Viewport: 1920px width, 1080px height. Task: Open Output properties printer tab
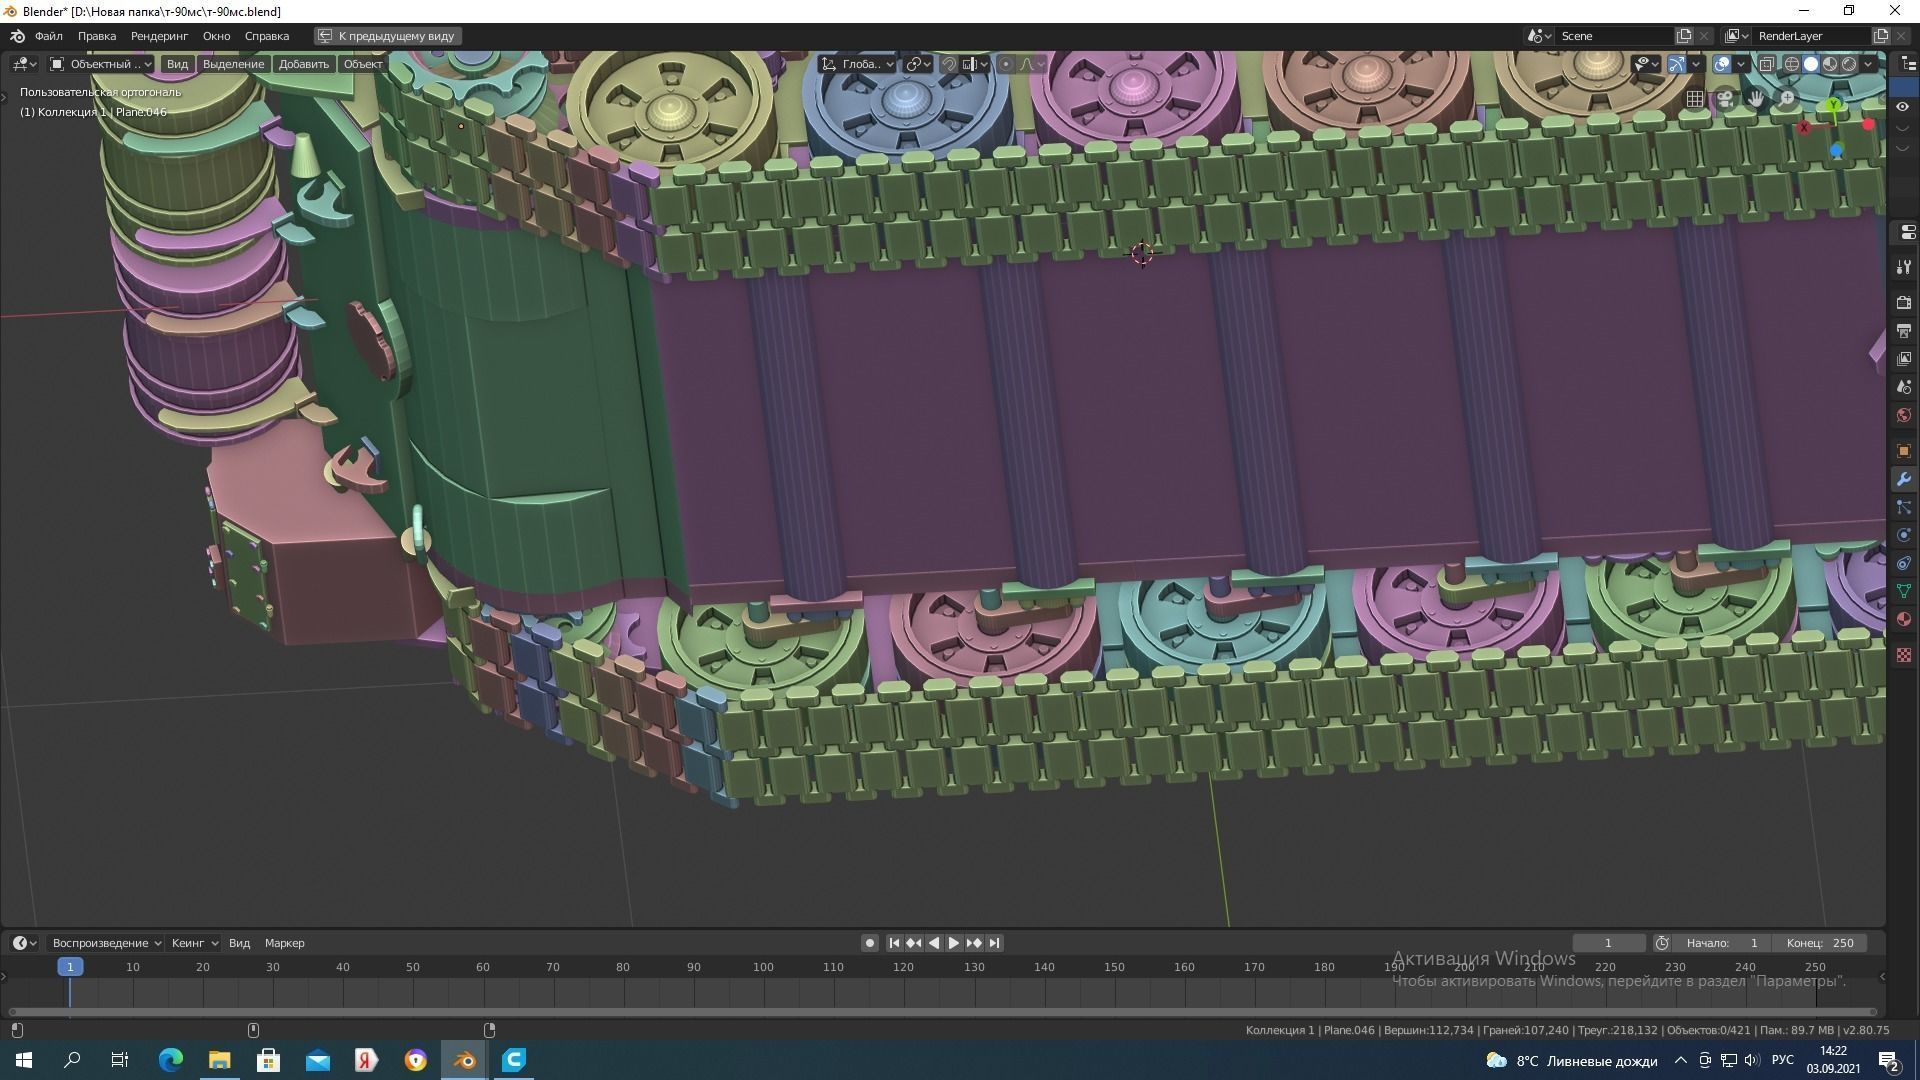click(1903, 331)
